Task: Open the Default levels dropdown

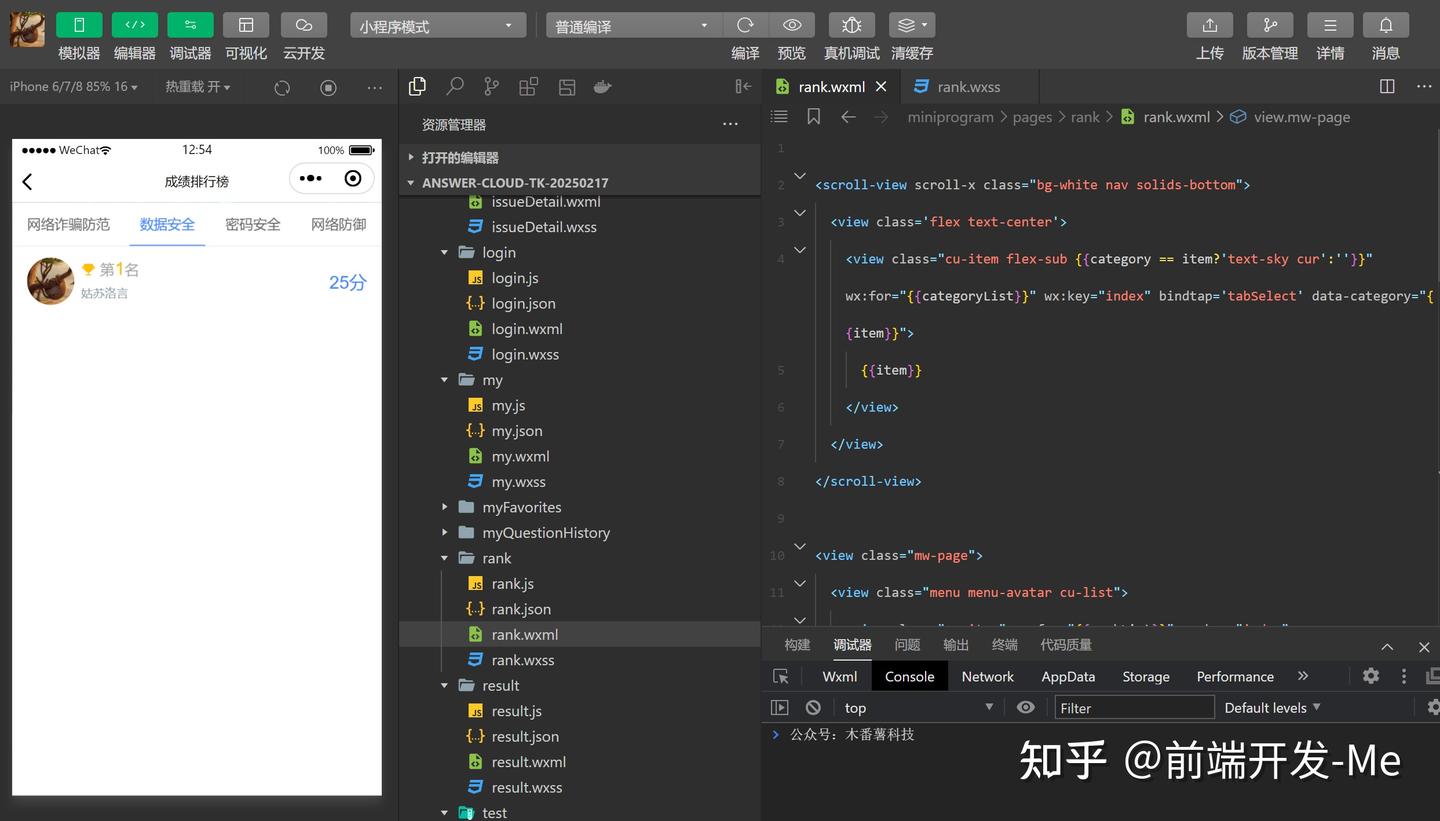Action: (x=1273, y=707)
